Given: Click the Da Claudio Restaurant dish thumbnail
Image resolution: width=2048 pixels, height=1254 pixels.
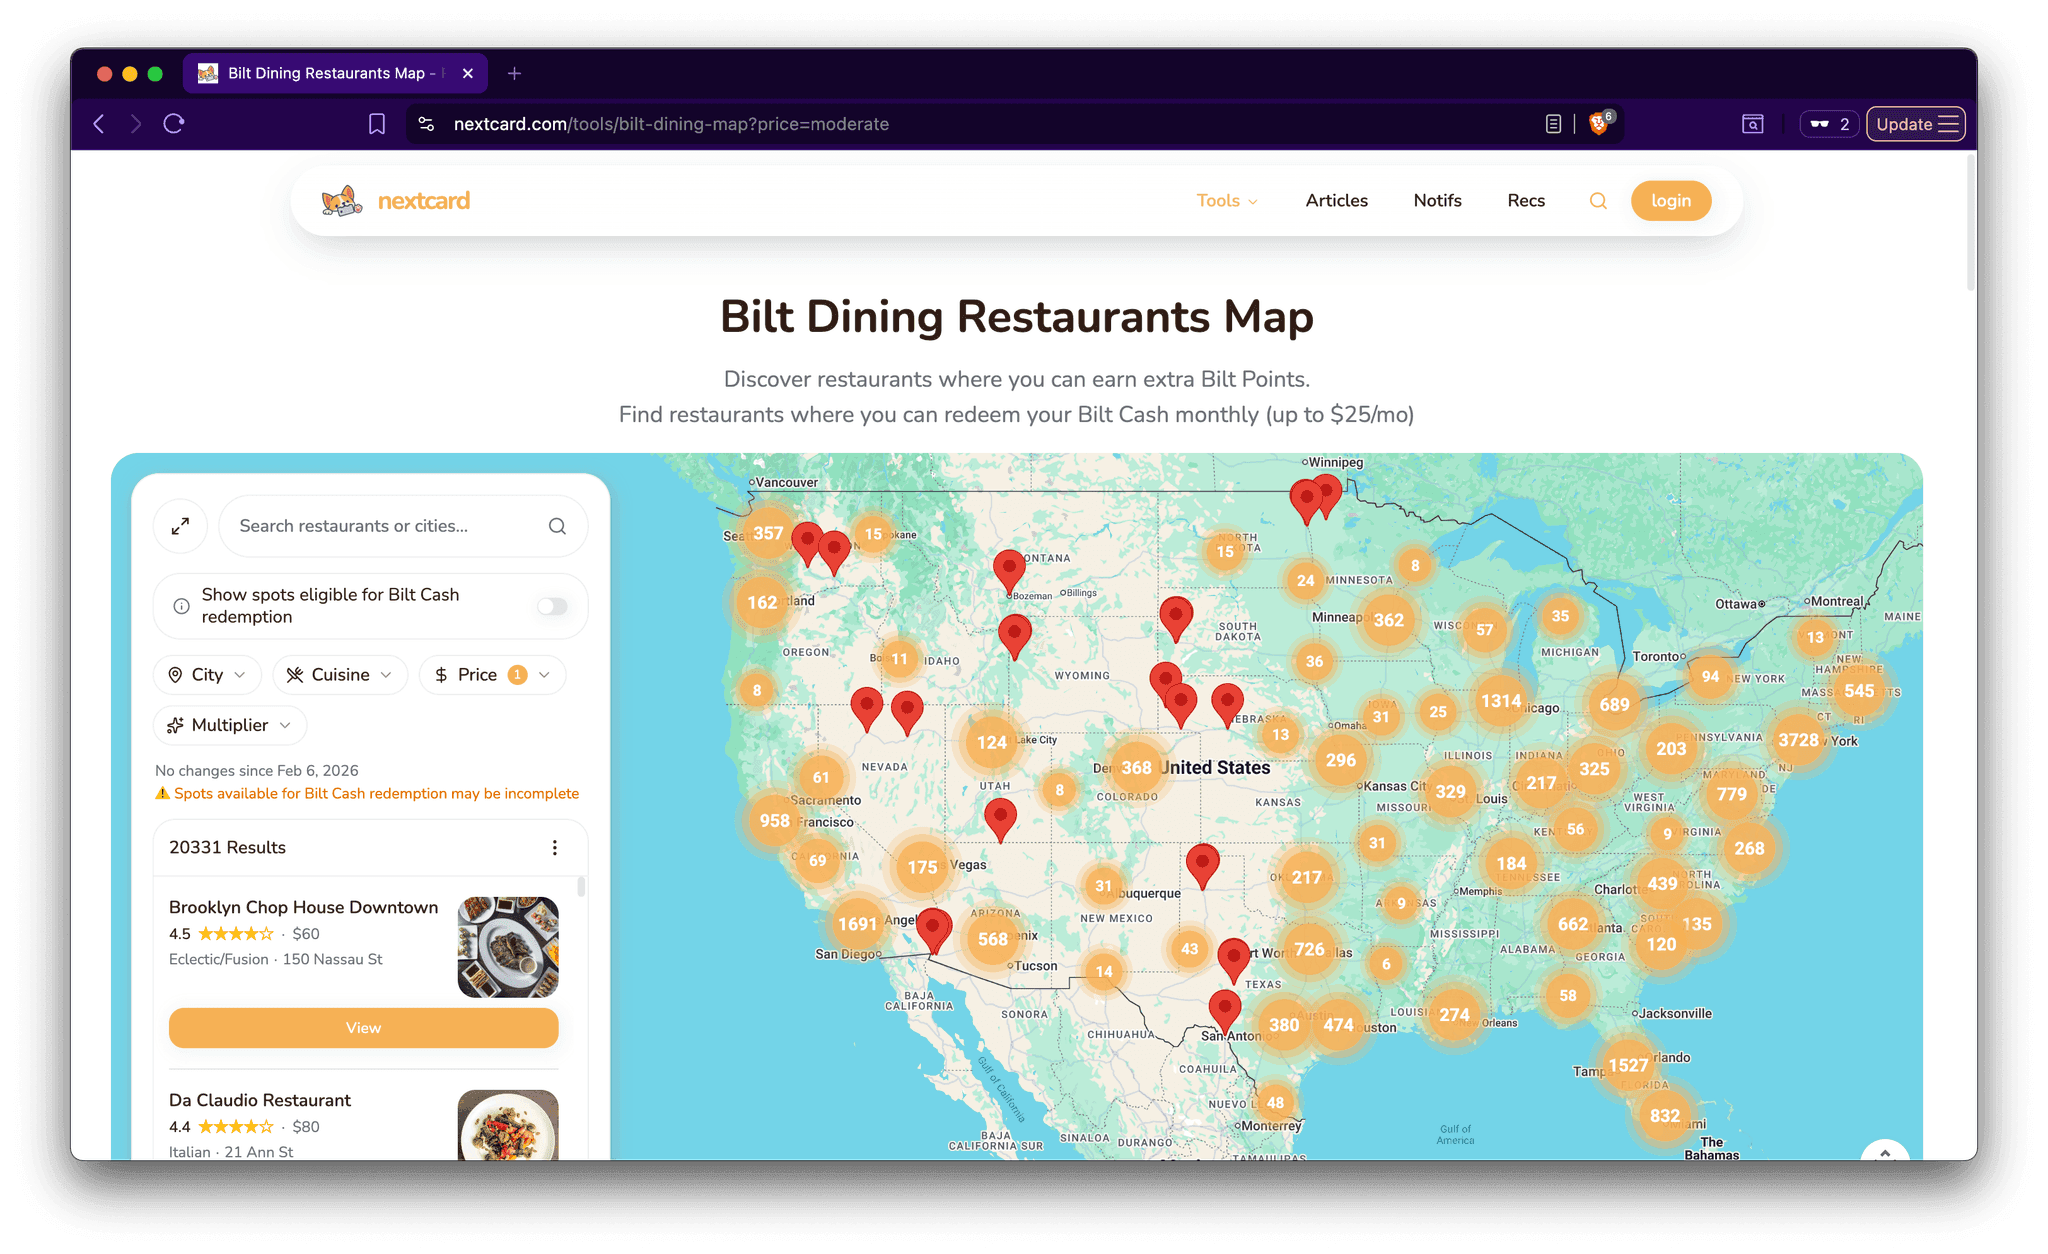Looking at the screenshot, I should 508,1125.
